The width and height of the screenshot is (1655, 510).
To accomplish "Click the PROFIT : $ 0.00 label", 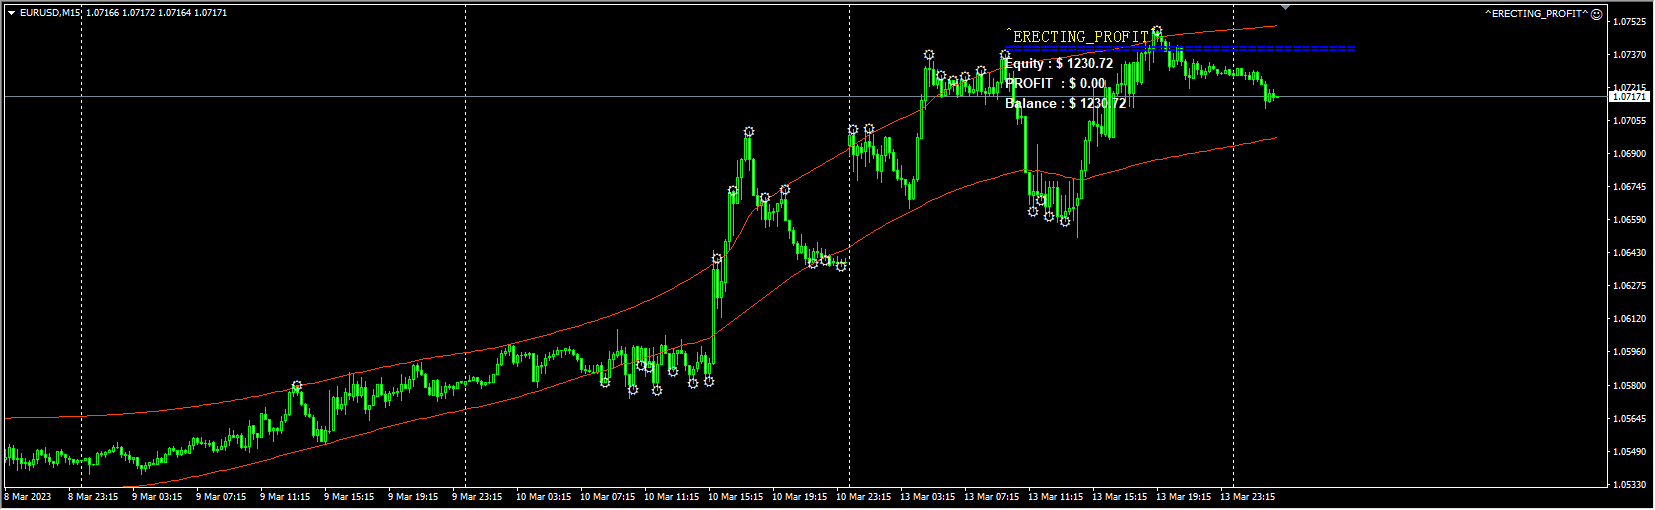I will tap(1055, 84).
